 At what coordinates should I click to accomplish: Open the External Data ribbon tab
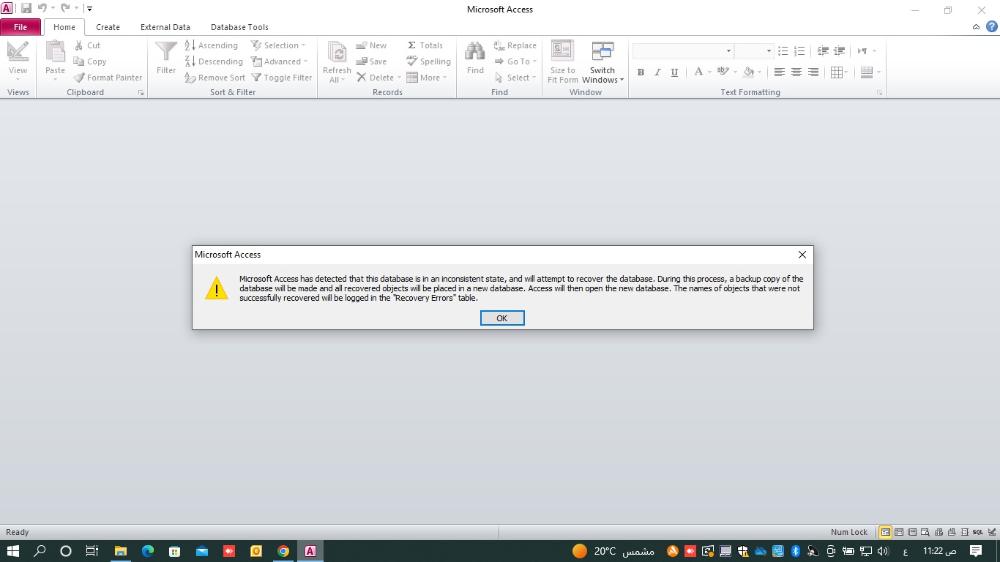165,27
